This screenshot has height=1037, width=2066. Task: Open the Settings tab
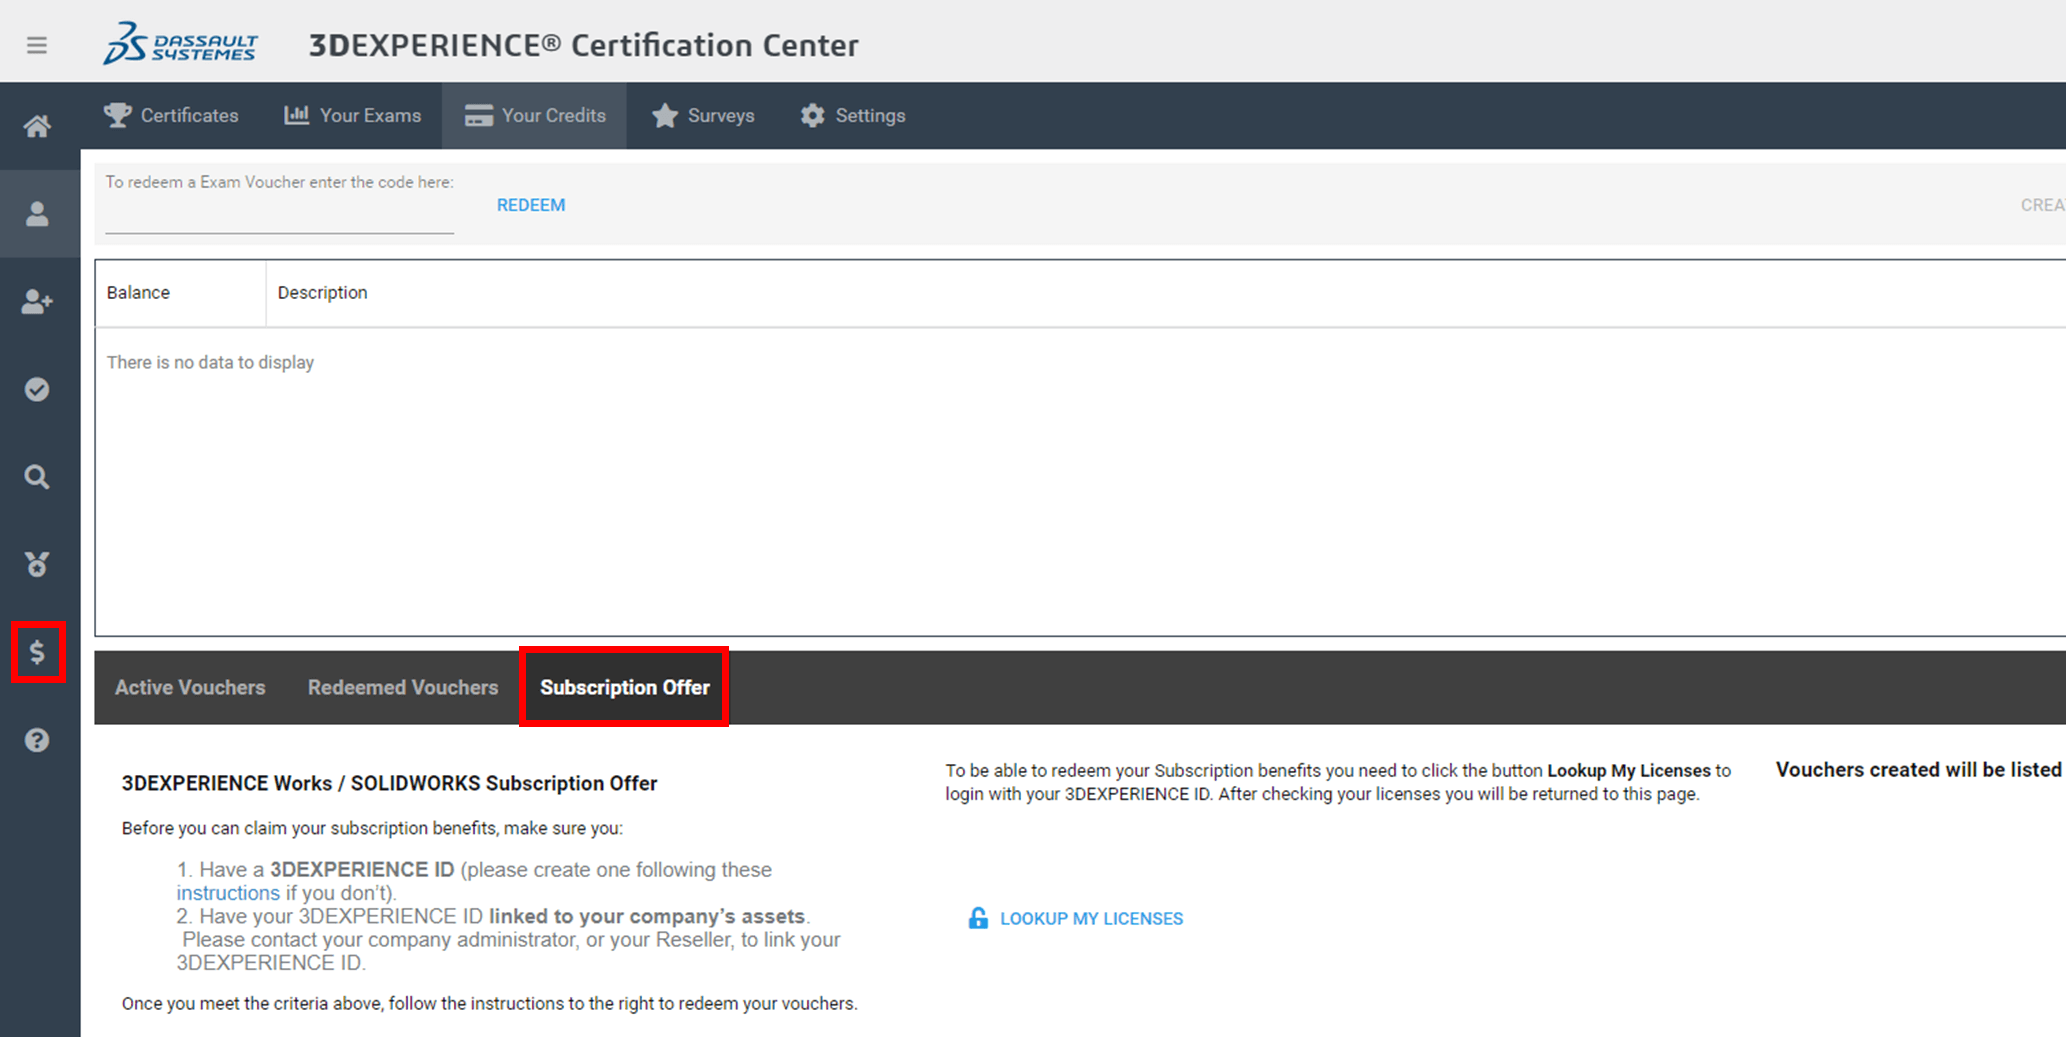[x=853, y=116]
